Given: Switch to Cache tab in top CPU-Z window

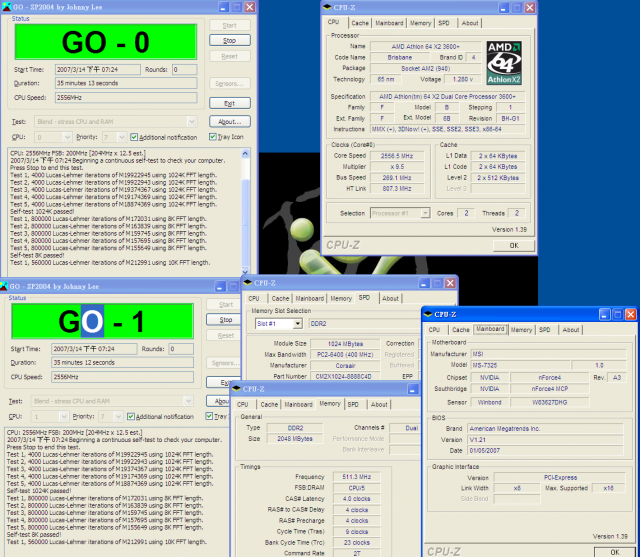Looking at the screenshot, I should tap(360, 23).
